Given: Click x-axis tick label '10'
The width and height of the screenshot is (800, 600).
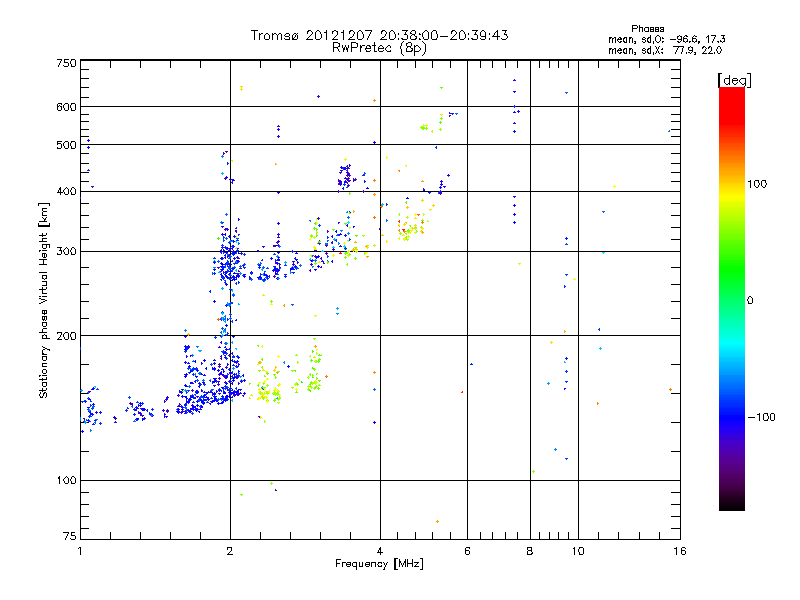Looking at the screenshot, I should 578,551.
